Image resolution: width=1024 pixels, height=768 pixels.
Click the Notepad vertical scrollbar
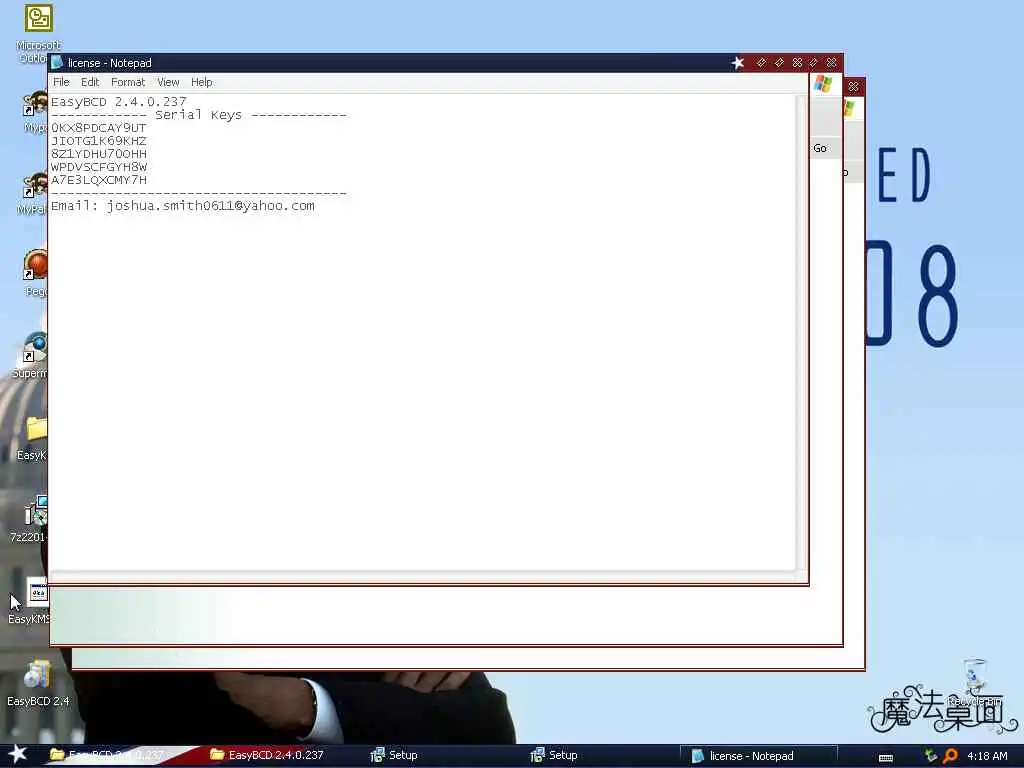[800, 332]
